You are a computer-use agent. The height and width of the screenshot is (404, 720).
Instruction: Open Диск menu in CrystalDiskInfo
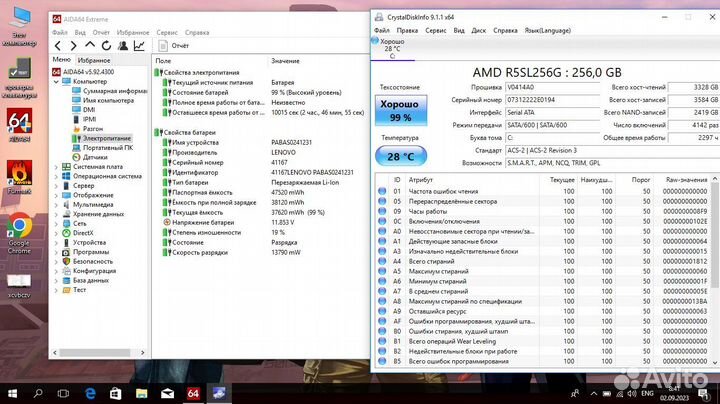tap(478, 30)
